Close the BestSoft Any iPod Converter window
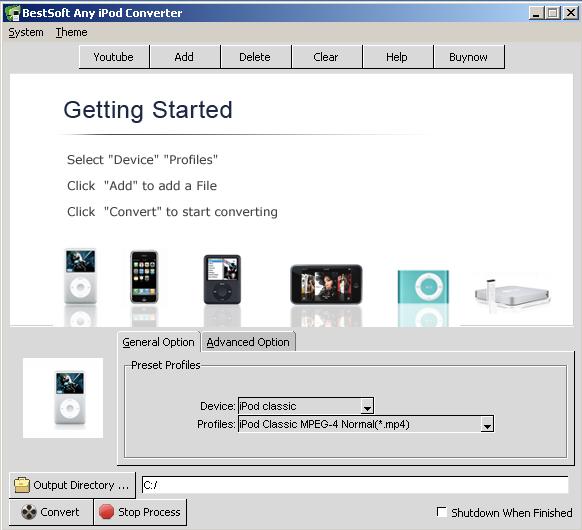This screenshot has width=582, height=530. pyautogui.click(x=570, y=13)
